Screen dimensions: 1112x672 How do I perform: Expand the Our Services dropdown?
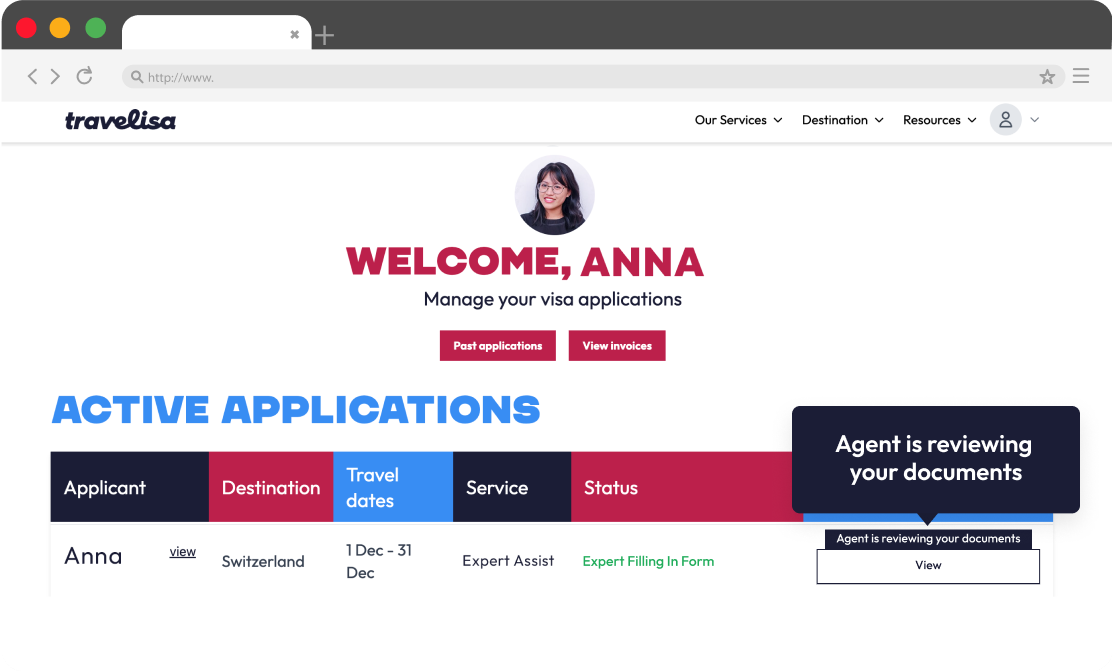(738, 120)
